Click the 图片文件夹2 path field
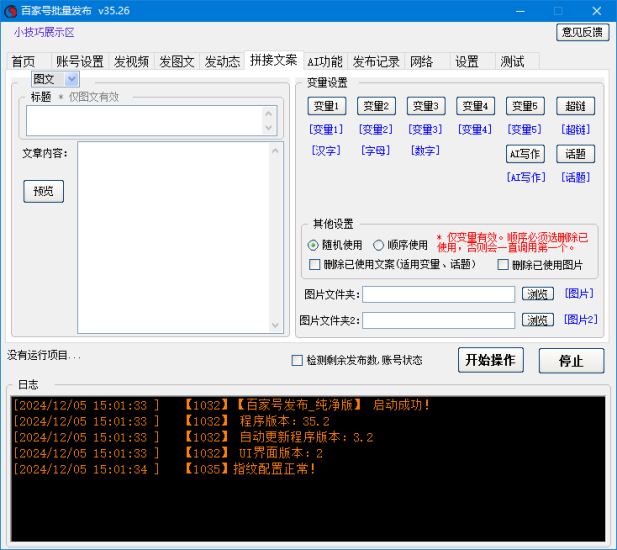Image resolution: width=617 pixels, height=550 pixels. tap(438, 320)
